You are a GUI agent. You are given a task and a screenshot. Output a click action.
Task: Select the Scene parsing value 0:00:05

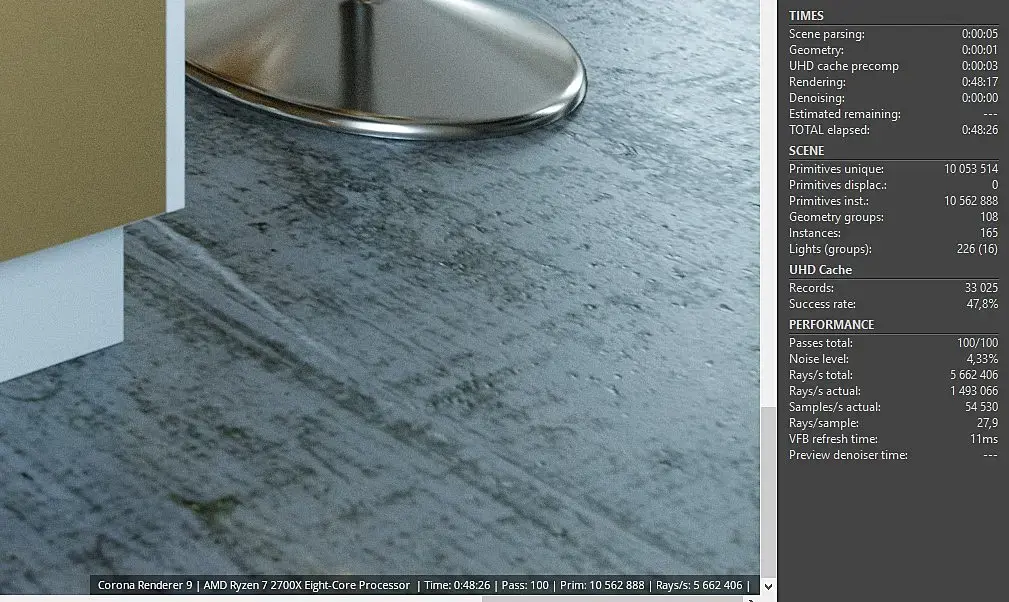[x=979, y=34]
